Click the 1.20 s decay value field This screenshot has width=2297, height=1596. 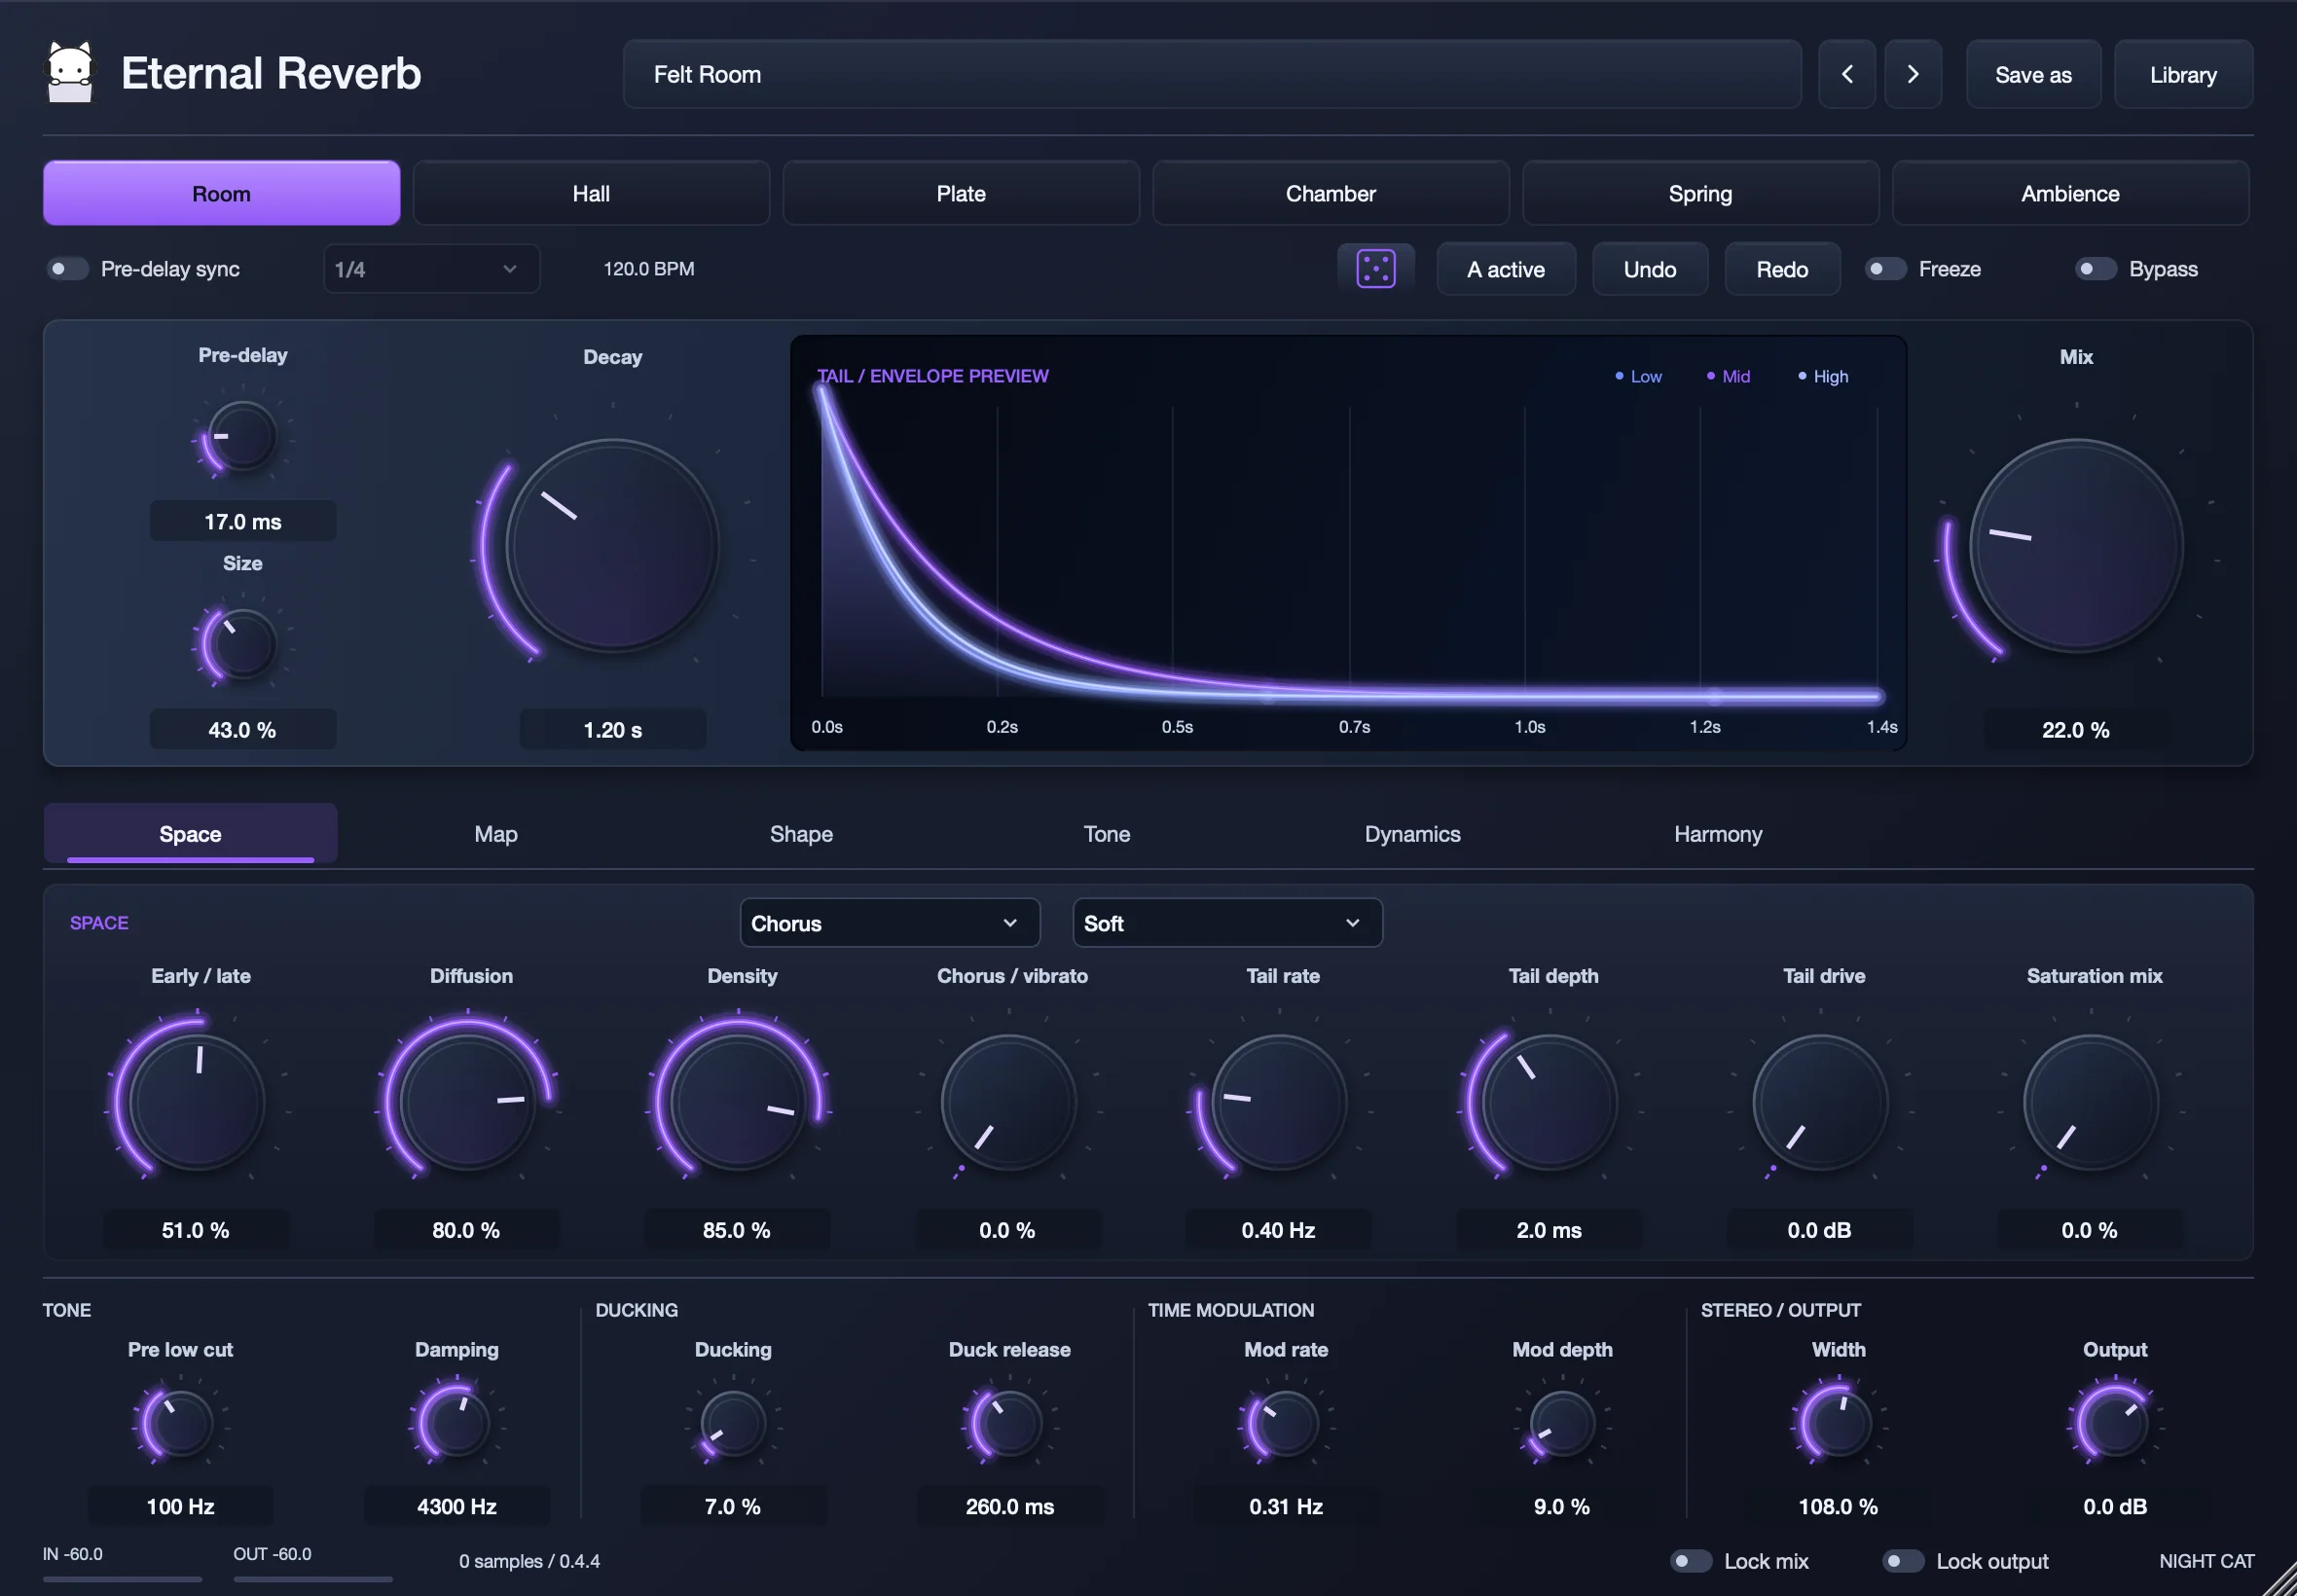pyautogui.click(x=613, y=730)
